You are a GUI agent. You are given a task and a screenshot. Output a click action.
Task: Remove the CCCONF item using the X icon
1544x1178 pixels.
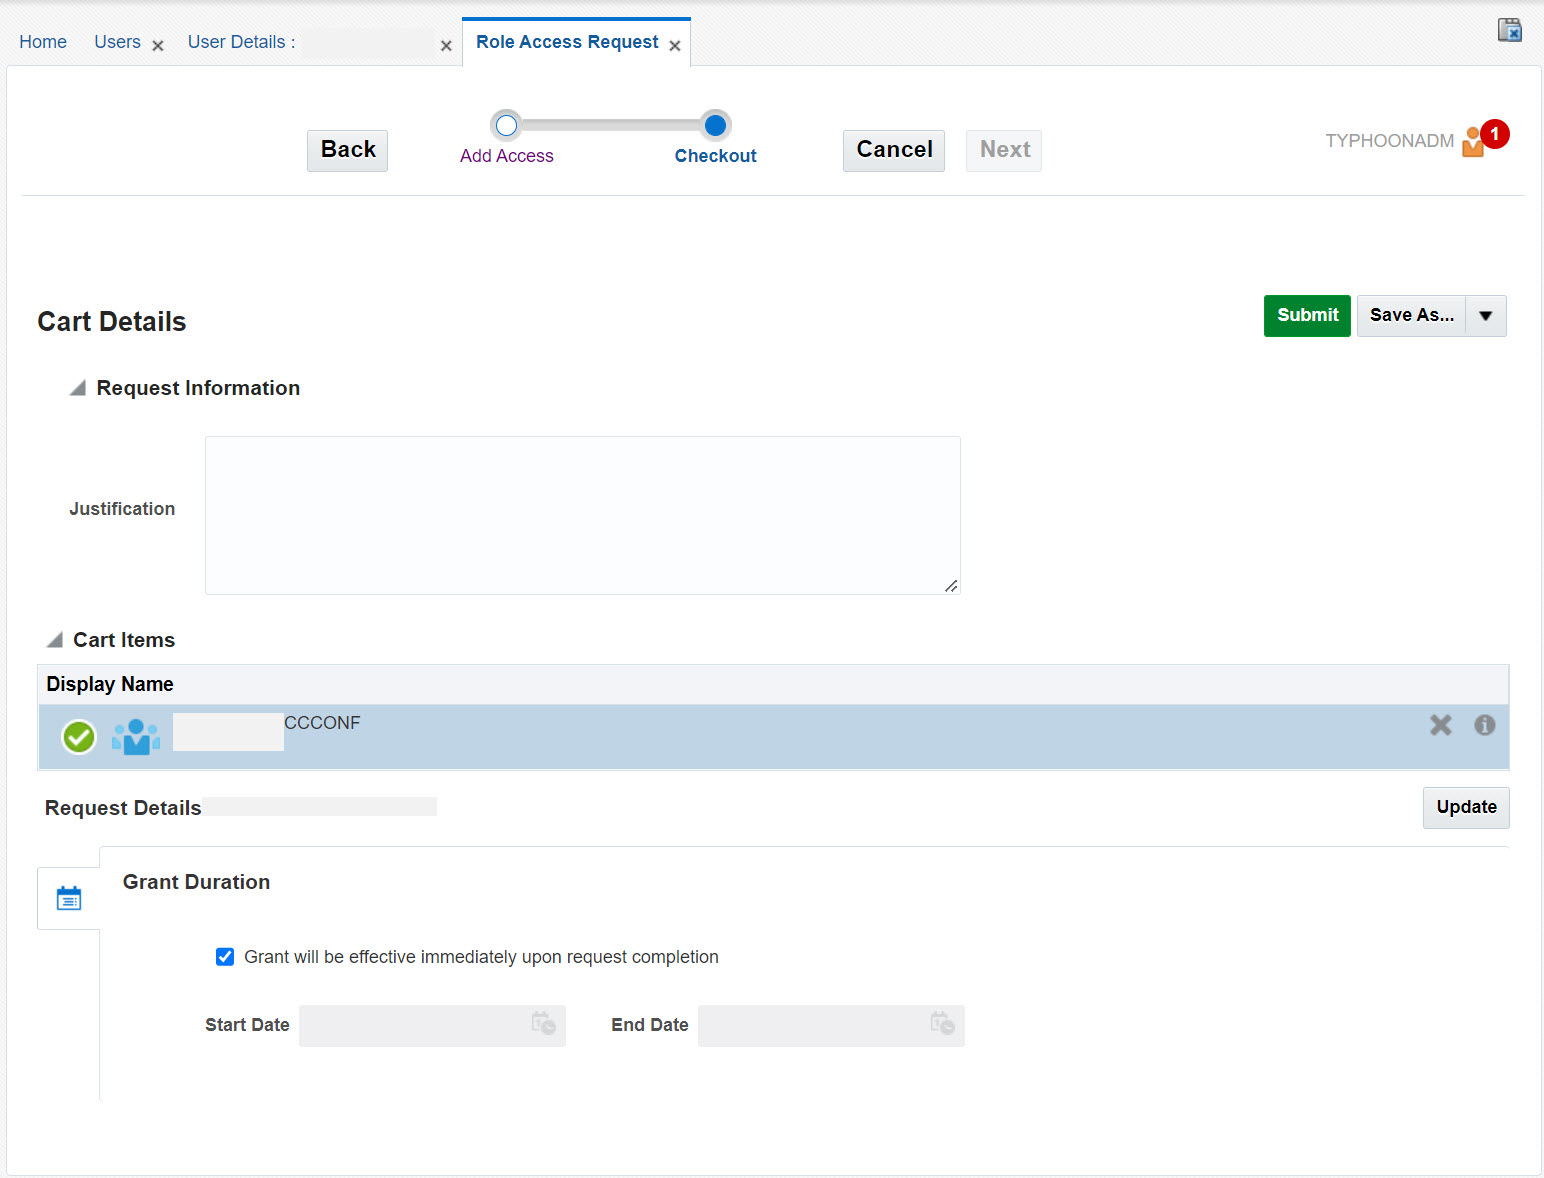coord(1441,725)
